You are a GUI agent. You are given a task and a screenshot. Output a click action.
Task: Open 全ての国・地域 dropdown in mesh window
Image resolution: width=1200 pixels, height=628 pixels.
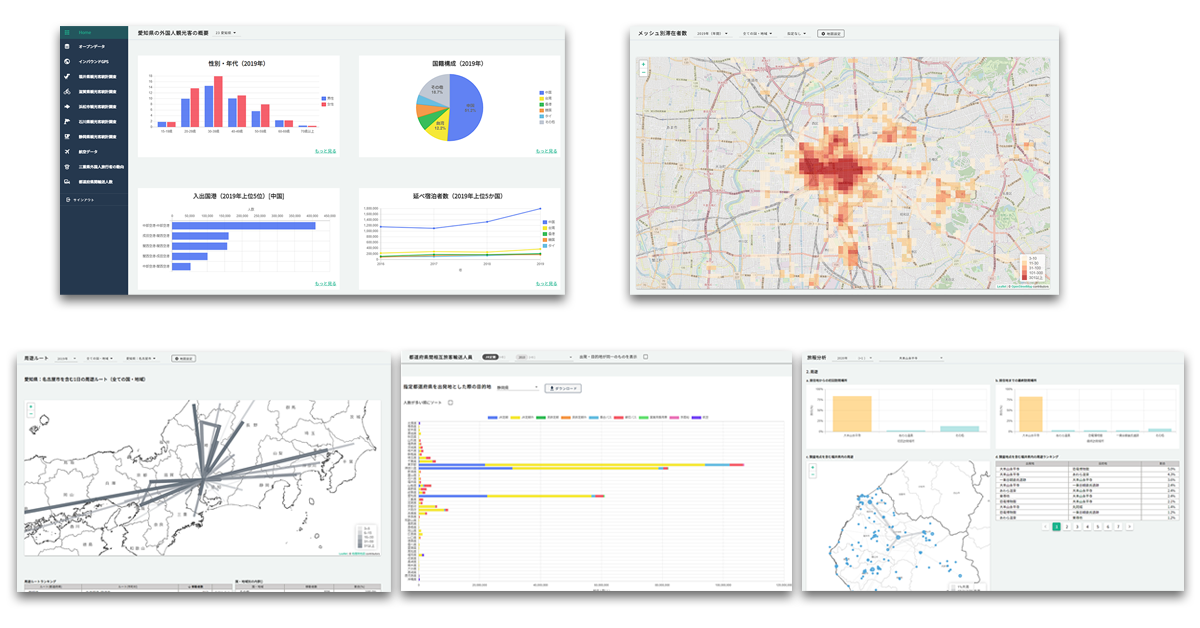pos(758,34)
